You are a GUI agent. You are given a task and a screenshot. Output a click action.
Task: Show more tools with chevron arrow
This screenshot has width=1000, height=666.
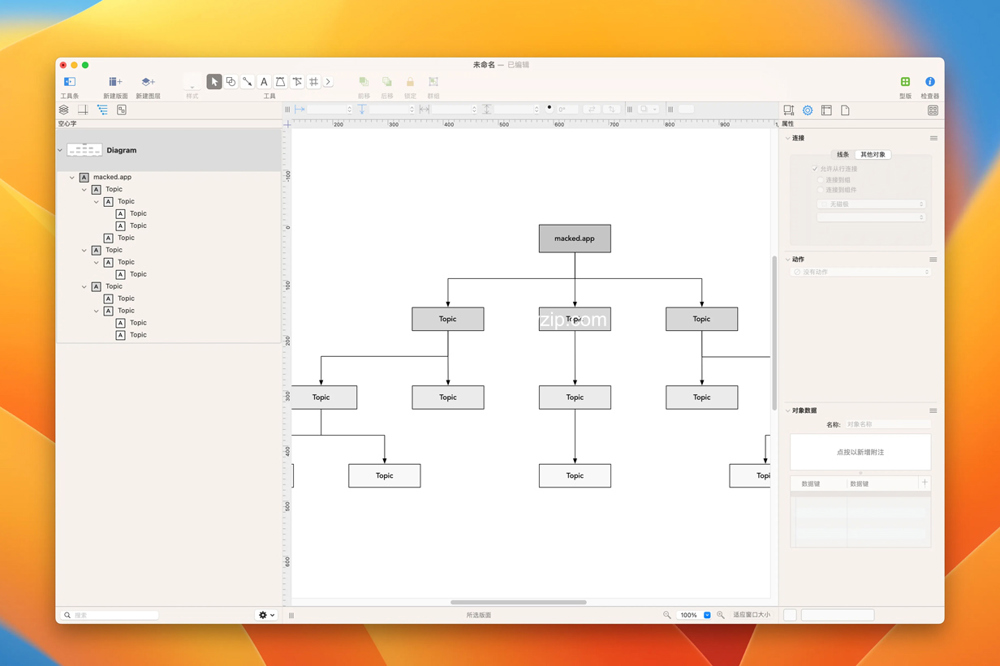pos(328,82)
